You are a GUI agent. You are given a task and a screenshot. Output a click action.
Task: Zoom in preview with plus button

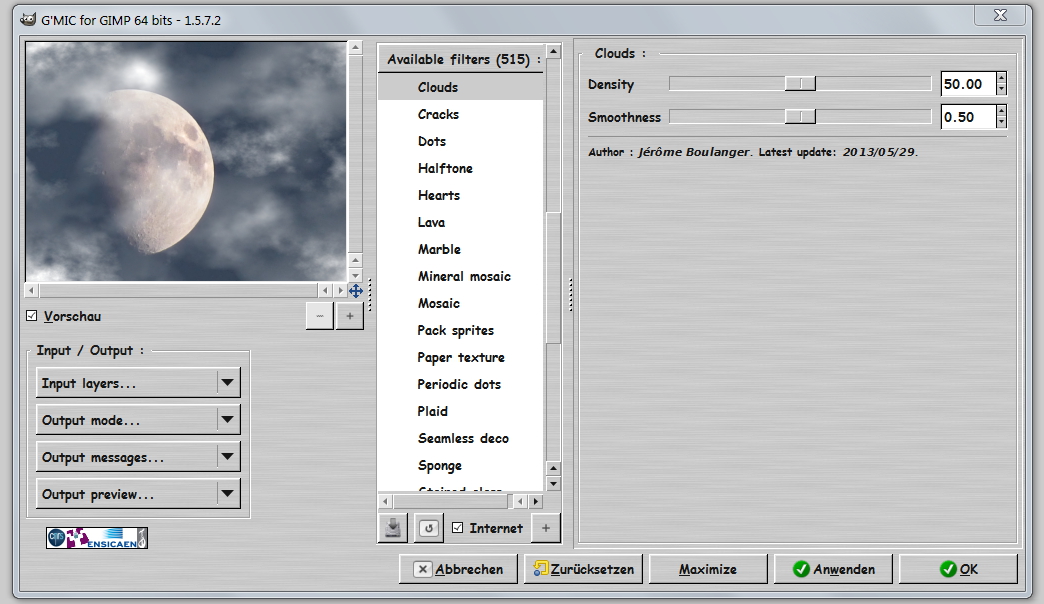click(x=350, y=316)
